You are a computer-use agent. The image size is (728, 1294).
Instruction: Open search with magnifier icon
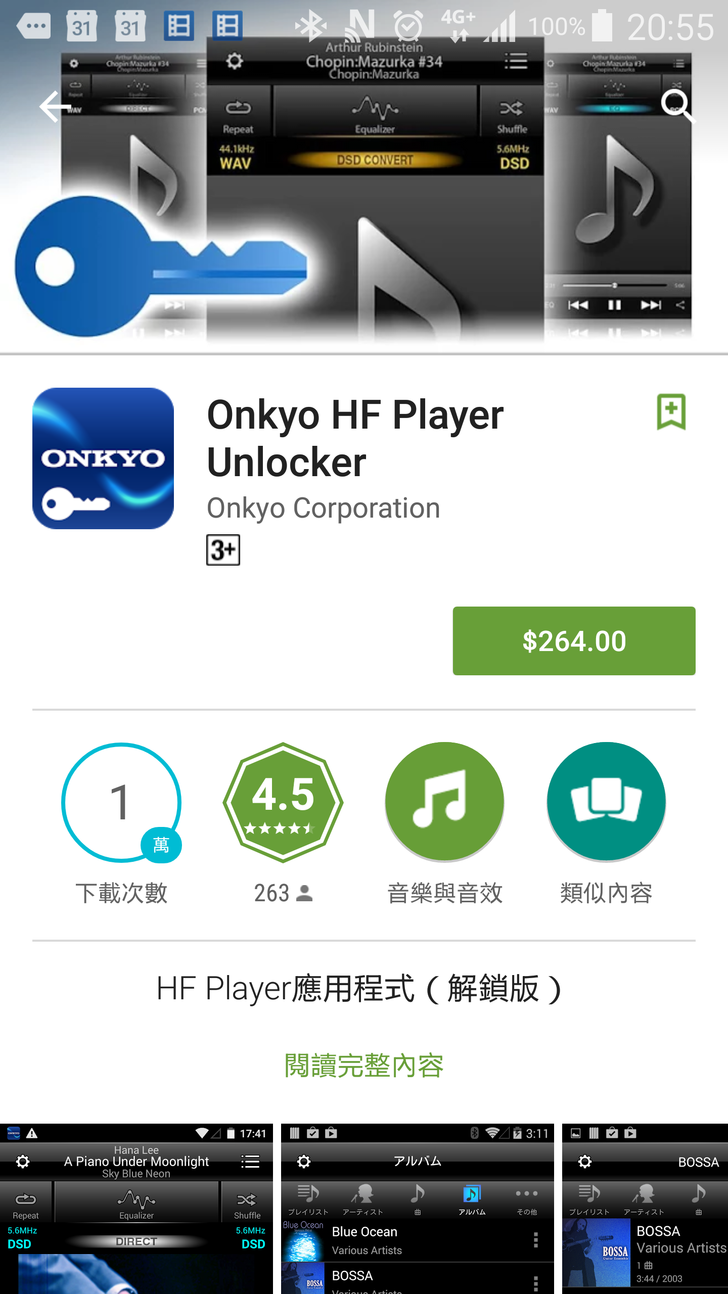[677, 104]
